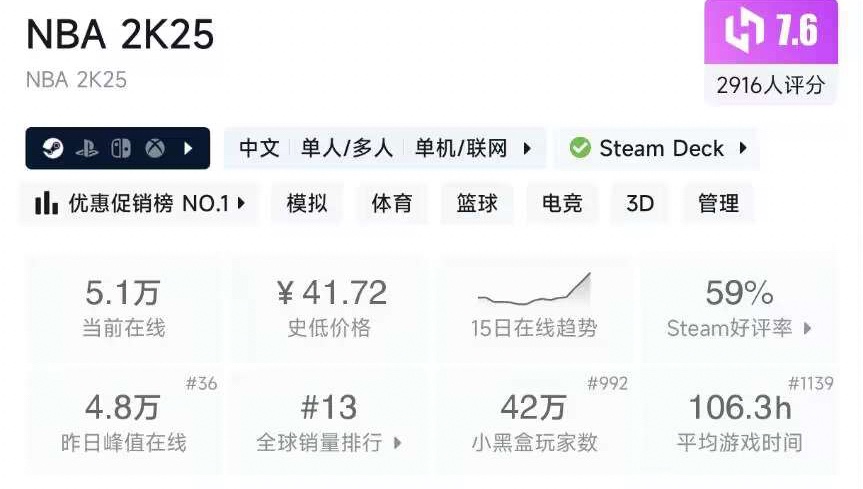Select the 管理 tag
The height and width of the screenshot is (489, 863).
click(x=718, y=203)
